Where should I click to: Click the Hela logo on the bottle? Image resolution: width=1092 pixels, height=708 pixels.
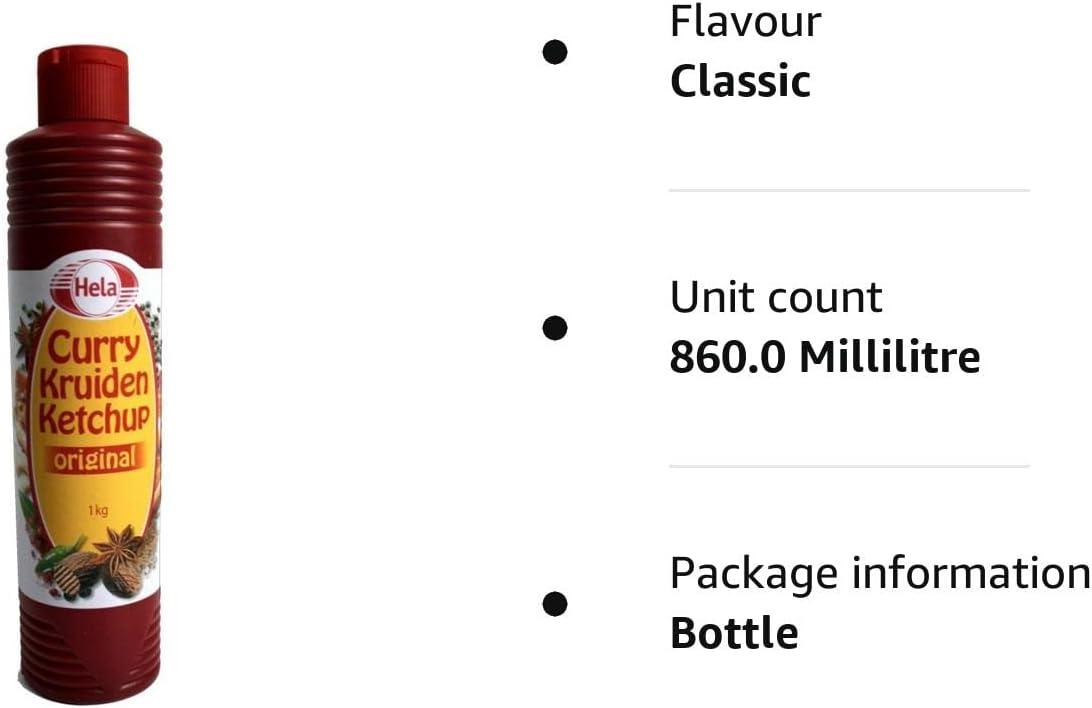pos(93,290)
